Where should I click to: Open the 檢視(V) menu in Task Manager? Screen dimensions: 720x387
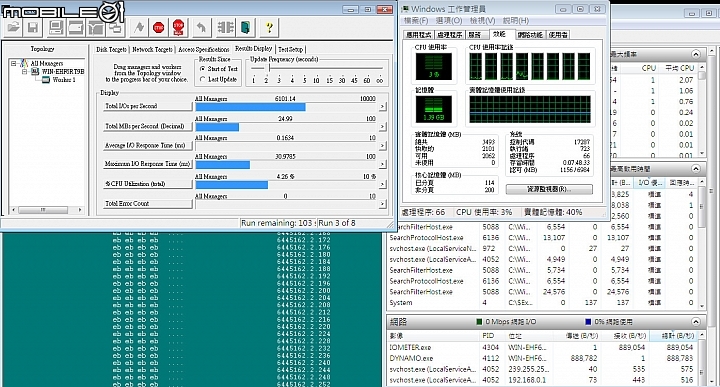coord(482,21)
